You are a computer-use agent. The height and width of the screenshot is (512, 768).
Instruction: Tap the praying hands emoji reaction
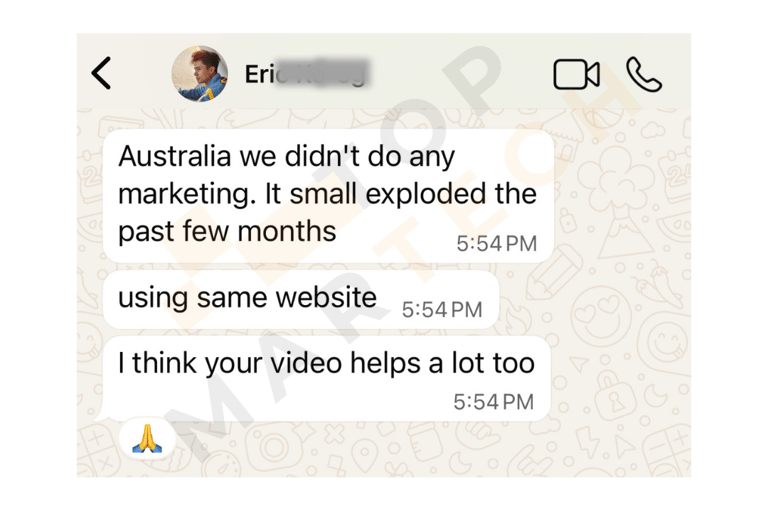pos(147,439)
